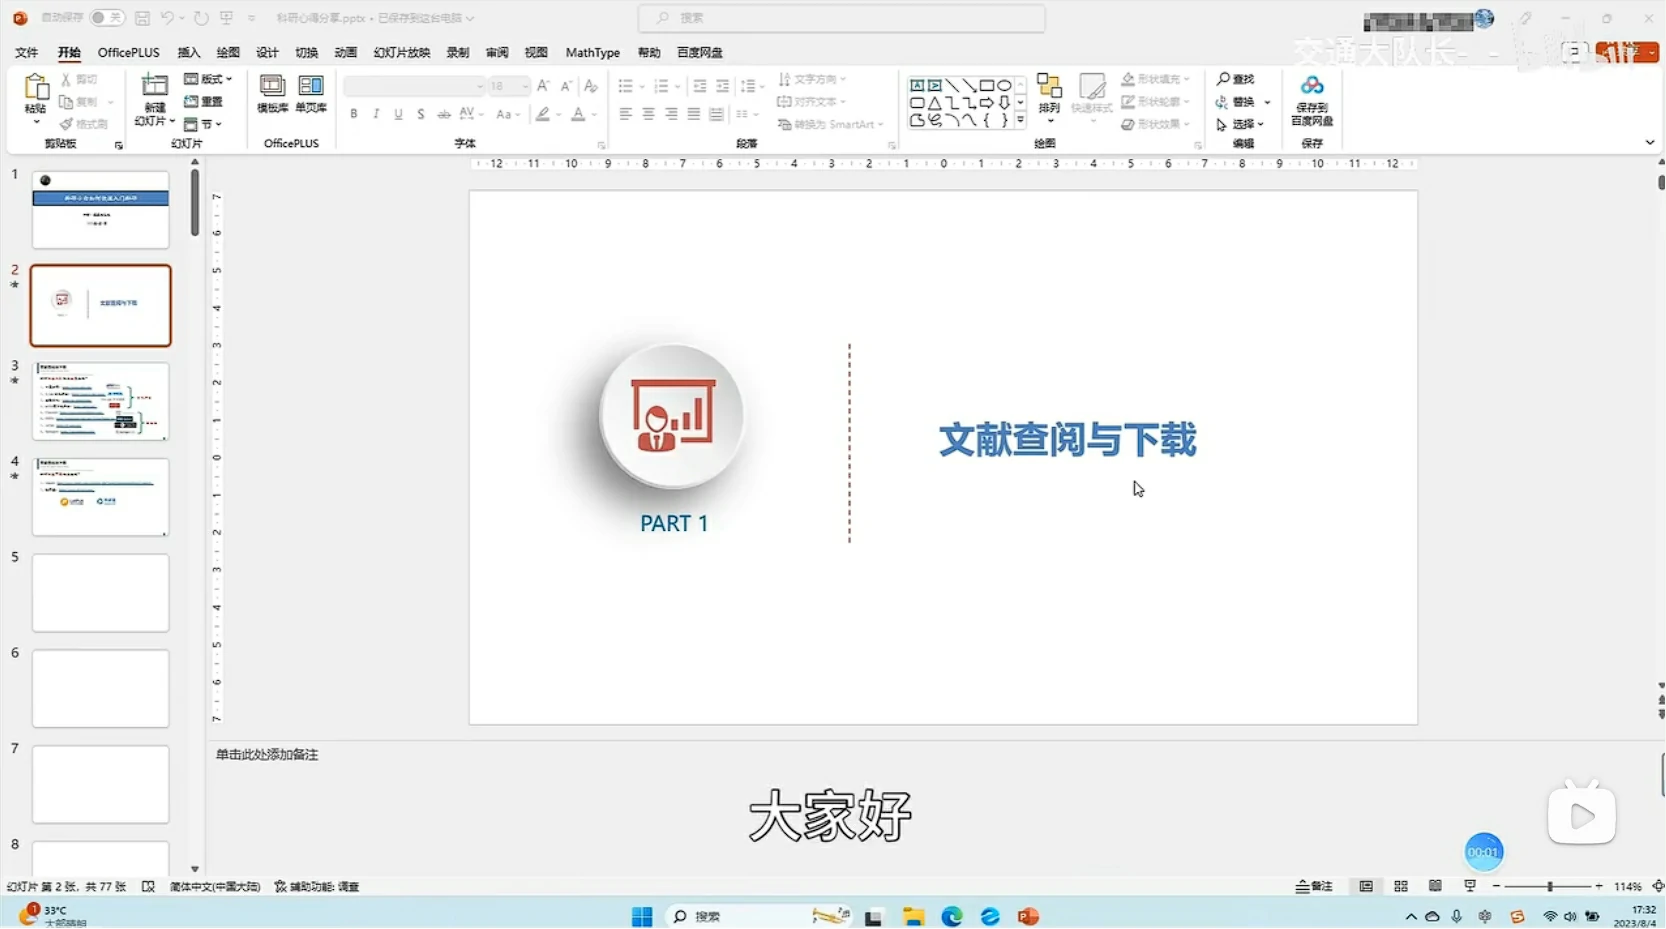Toggle the 自动保存 autosave switch
1666x929 pixels.
106,18
